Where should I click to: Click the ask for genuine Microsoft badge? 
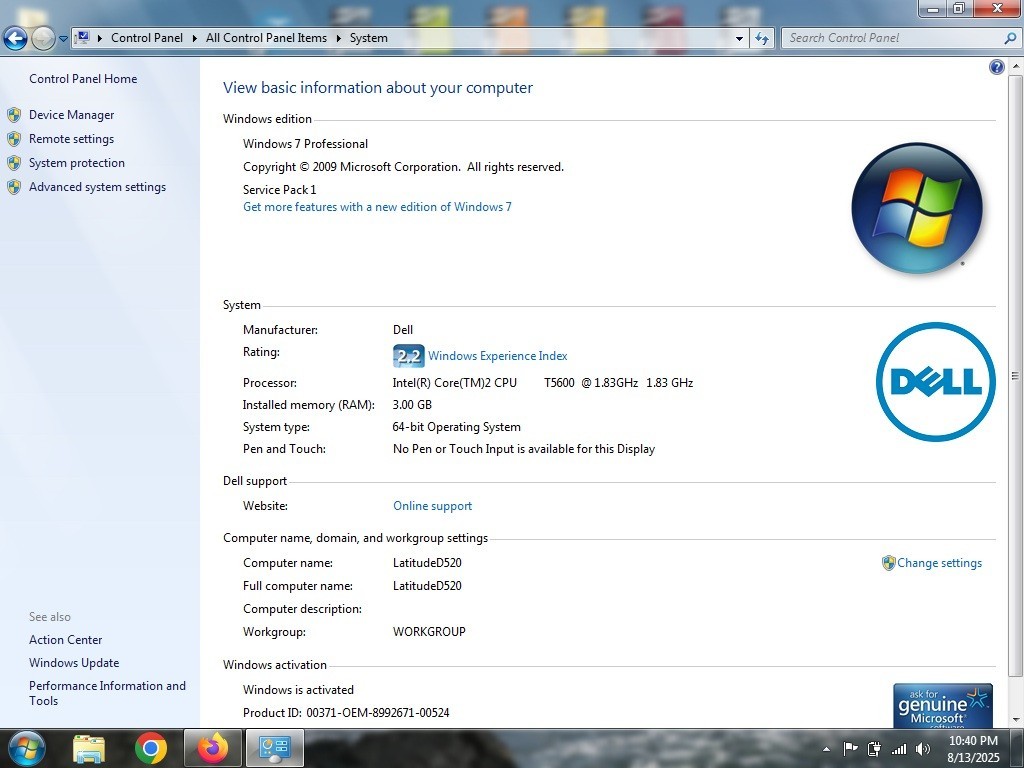pos(942,705)
